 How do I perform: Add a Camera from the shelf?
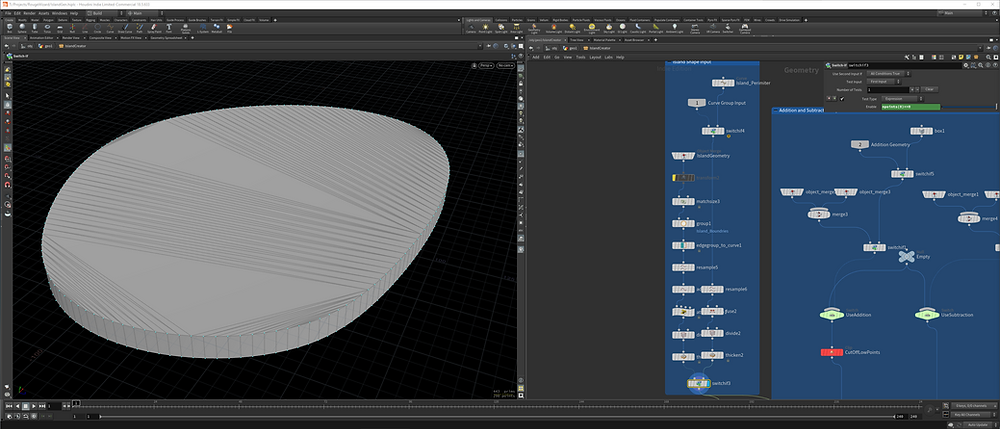471,28
